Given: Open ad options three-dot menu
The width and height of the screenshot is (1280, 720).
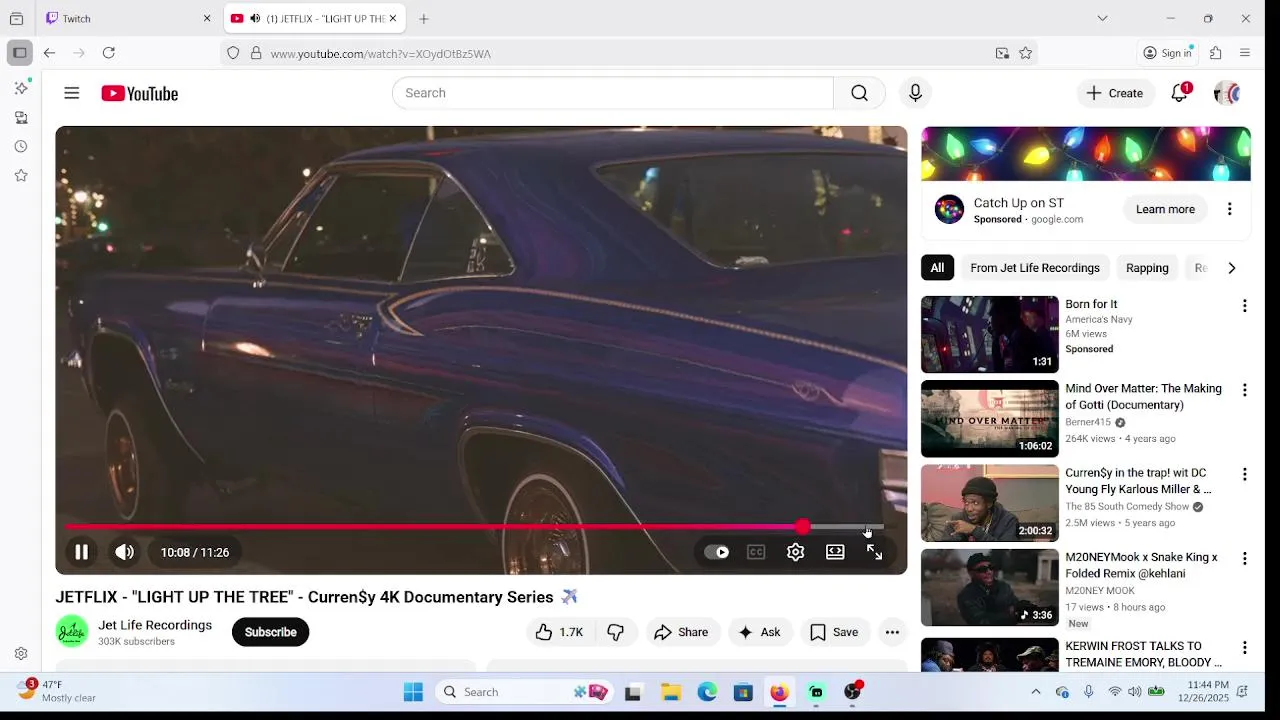Looking at the screenshot, I should [x=1230, y=209].
